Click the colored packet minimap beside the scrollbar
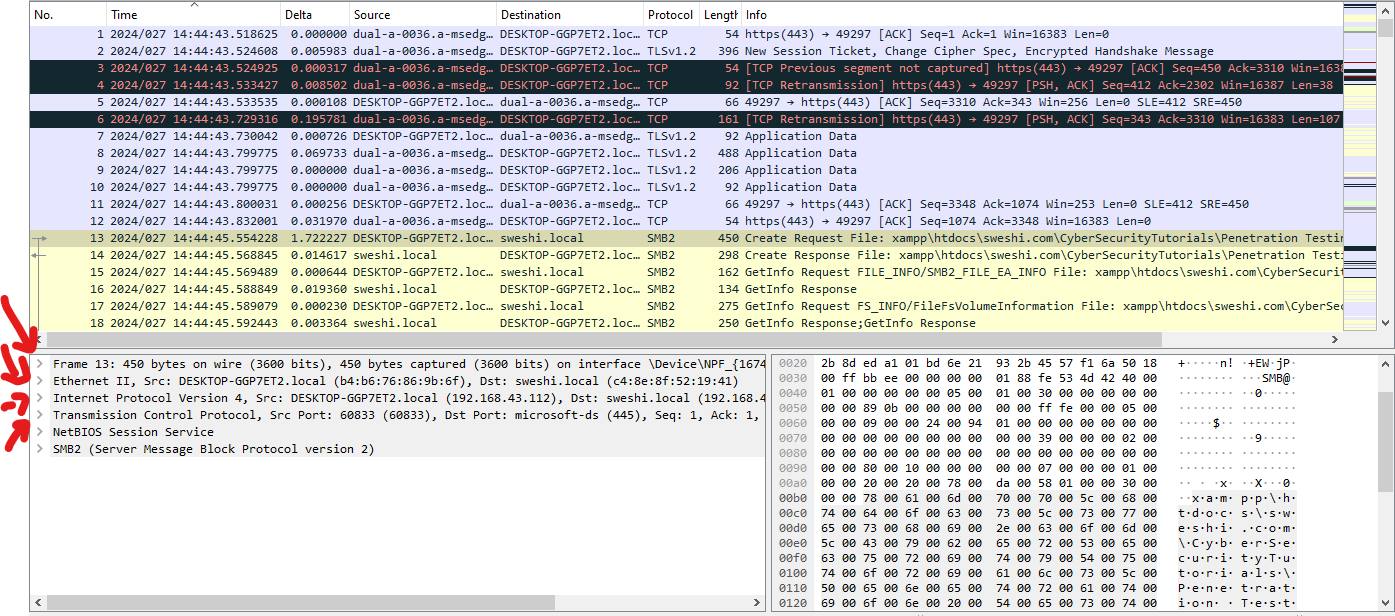 tap(1360, 167)
